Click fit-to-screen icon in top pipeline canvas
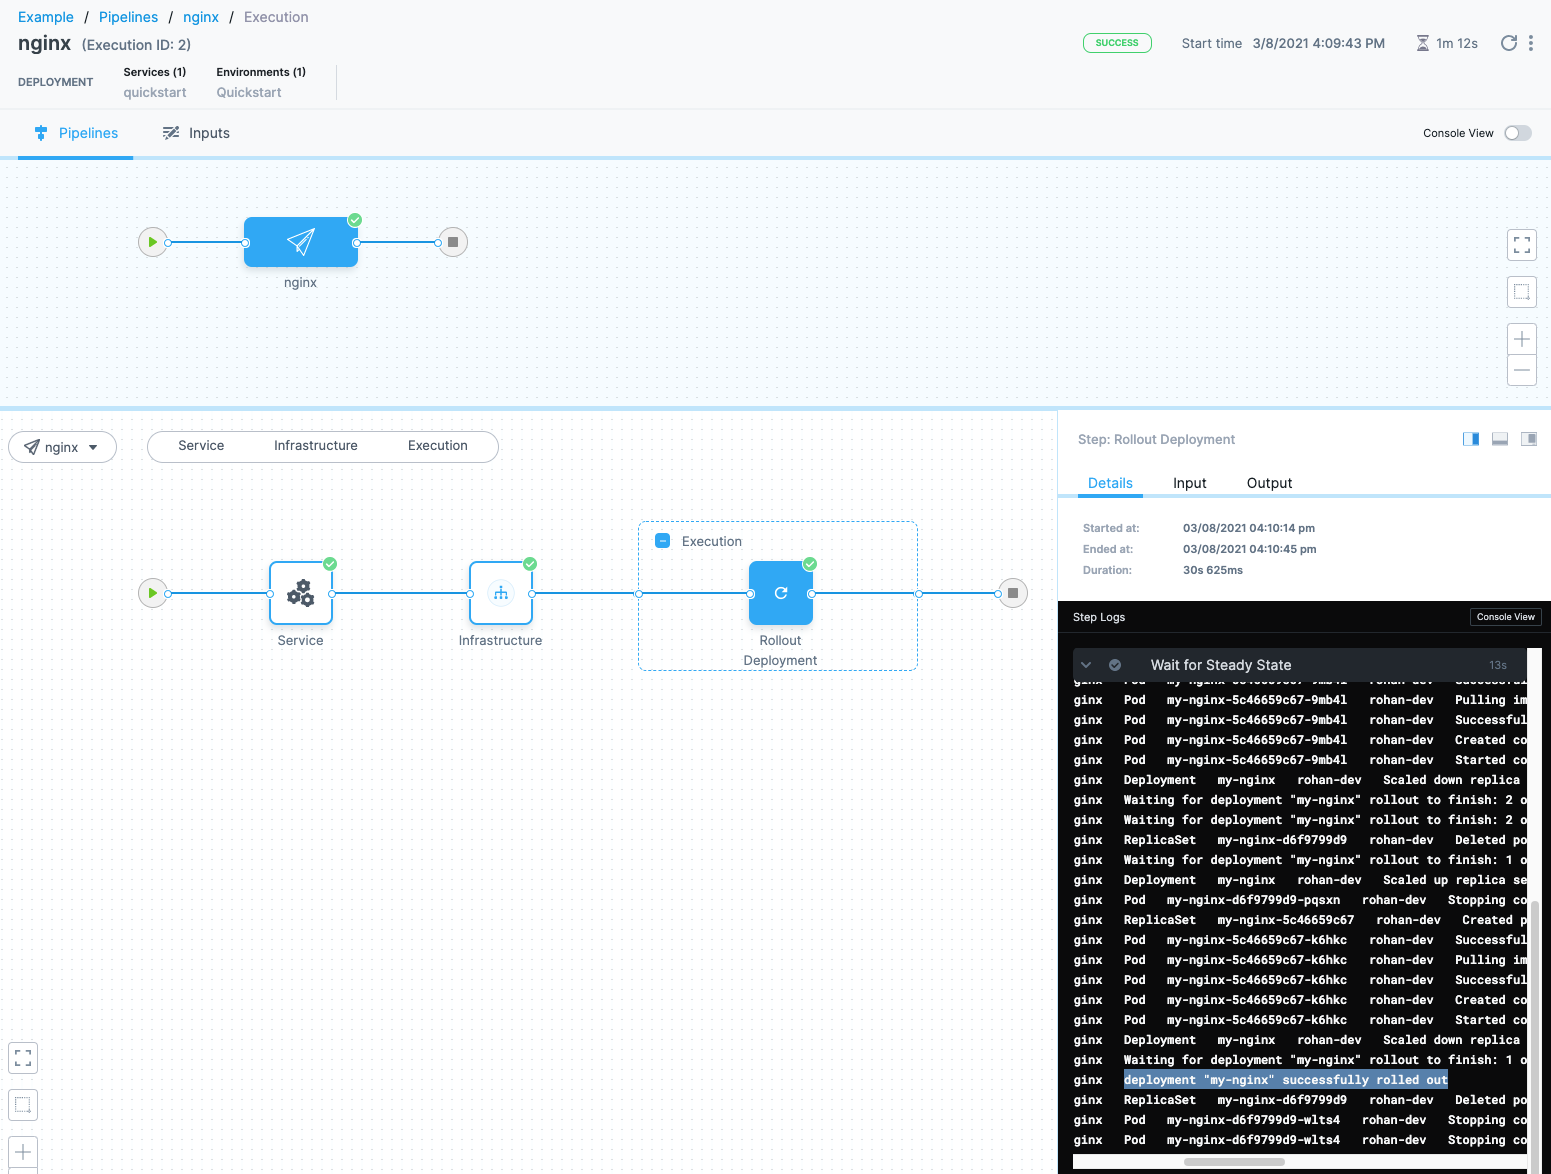The image size is (1551, 1174). pos(1521,245)
